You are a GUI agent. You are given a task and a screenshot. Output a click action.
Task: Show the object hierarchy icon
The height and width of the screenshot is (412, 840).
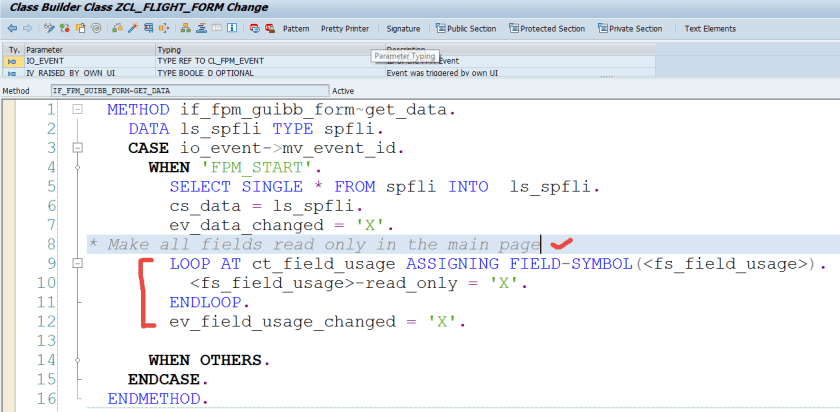coord(185,28)
